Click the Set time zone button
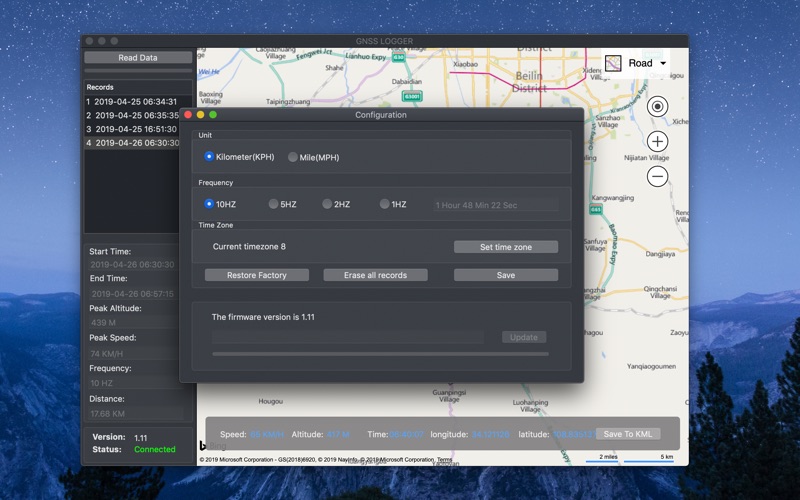Image resolution: width=800 pixels, height=500 pixels. pos(506,247)
